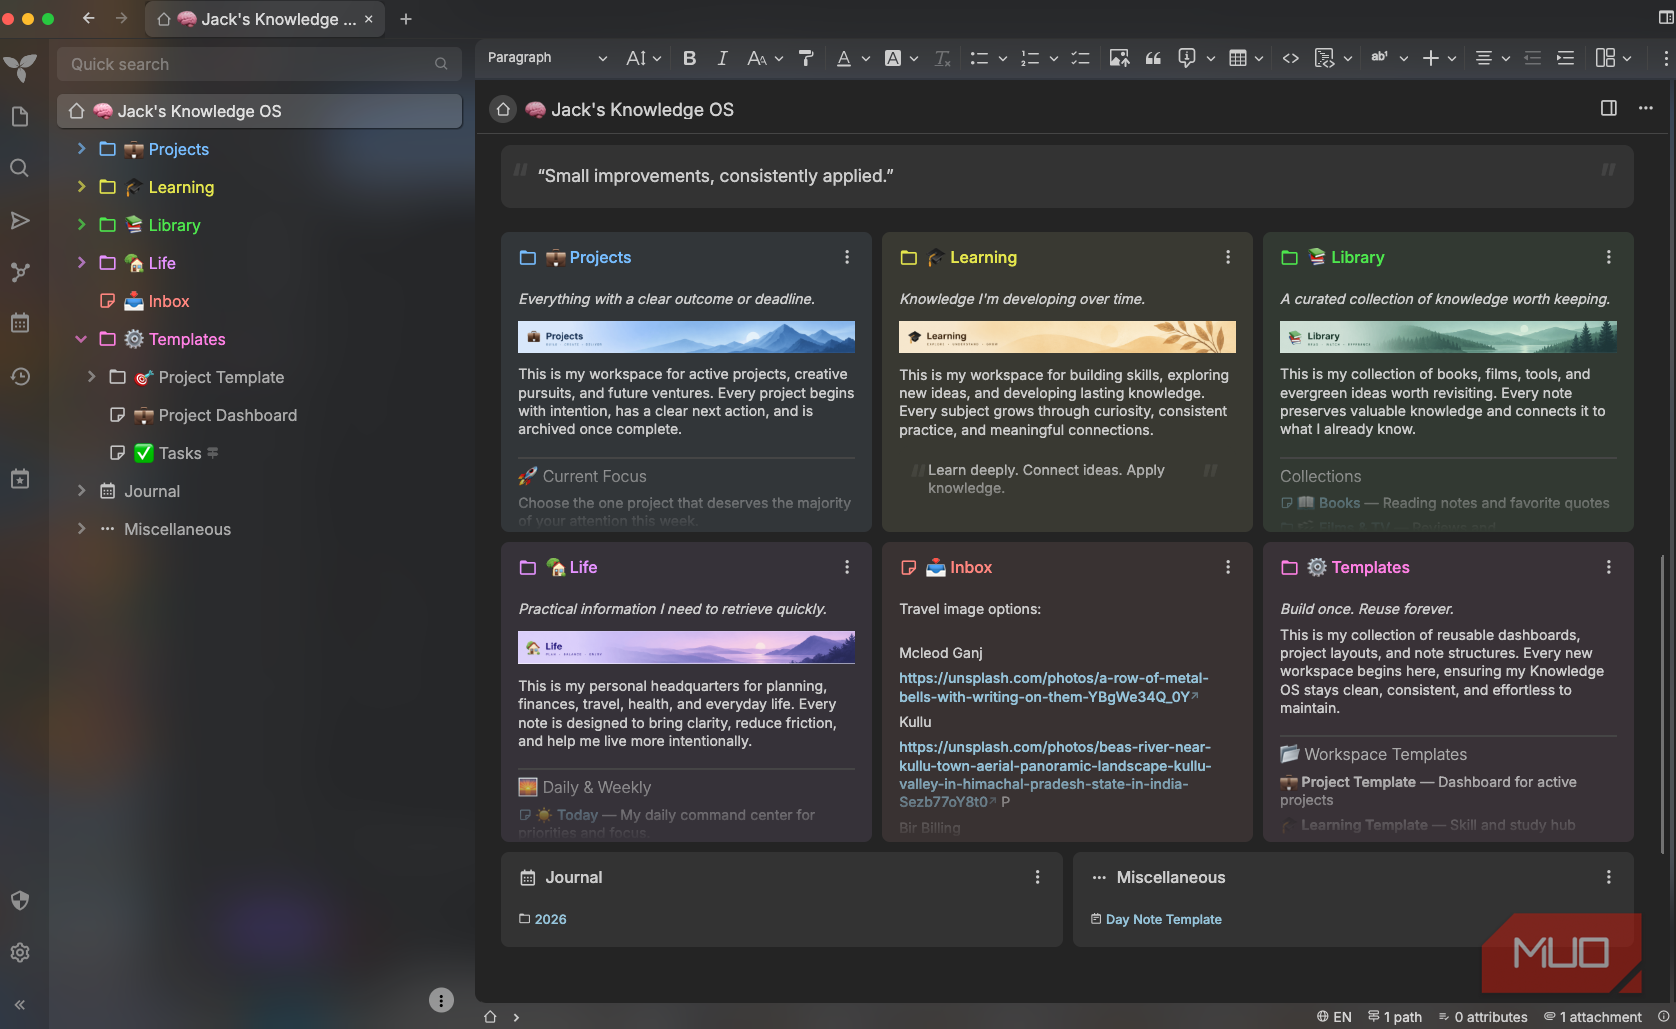Toggle the split layout at top-right corner
1676x1029 pixels.
point(1666,18)
